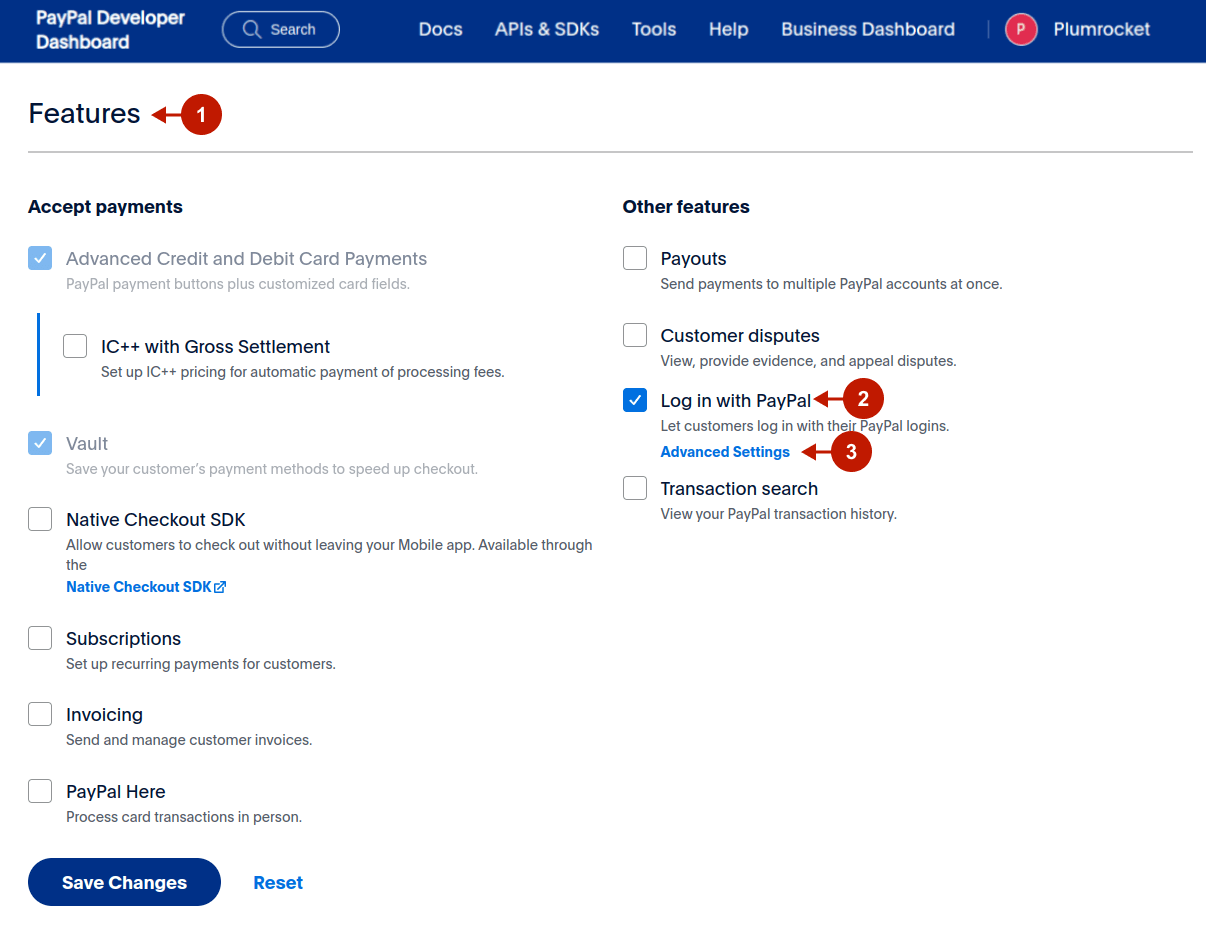Enable the Subscriptions checkbox

point(40,639)
